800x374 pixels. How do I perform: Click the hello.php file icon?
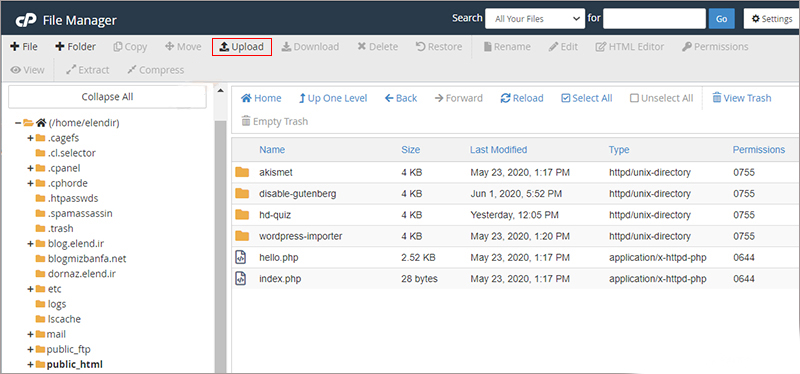pos(241,257)
